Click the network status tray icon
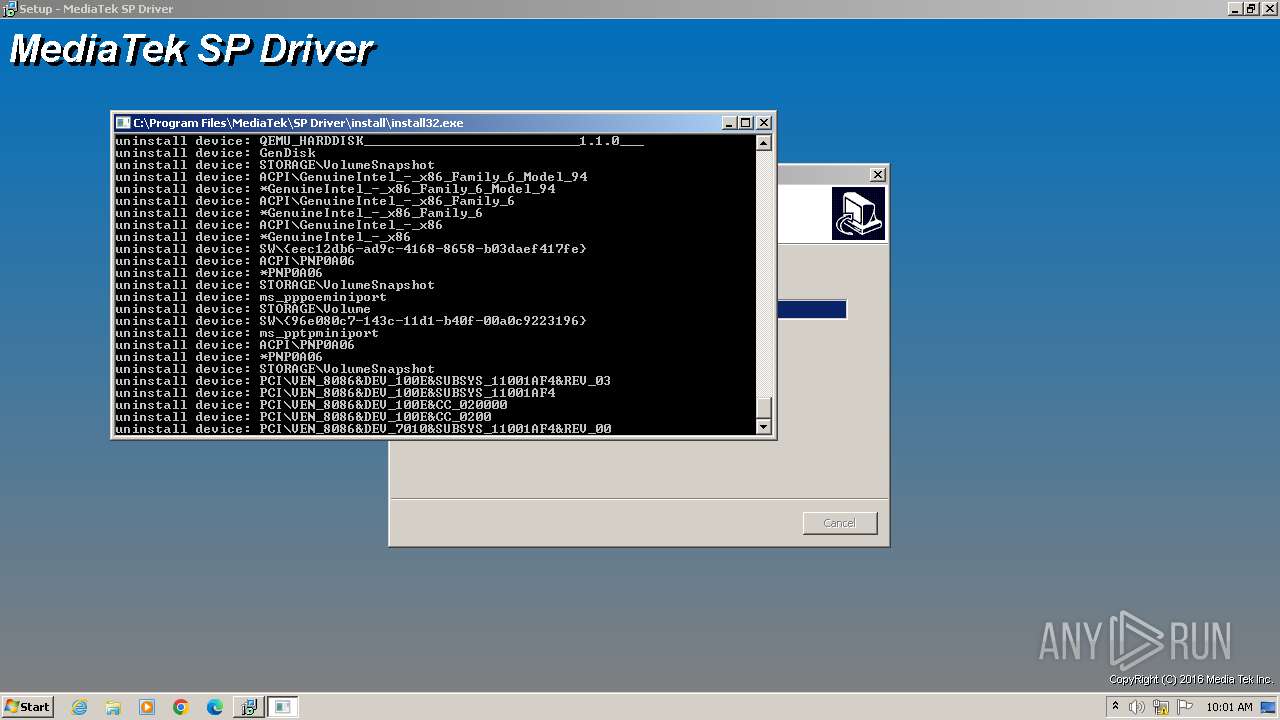The width and height of the screenshot is (1280, 720). click(x=1161, y=707)
